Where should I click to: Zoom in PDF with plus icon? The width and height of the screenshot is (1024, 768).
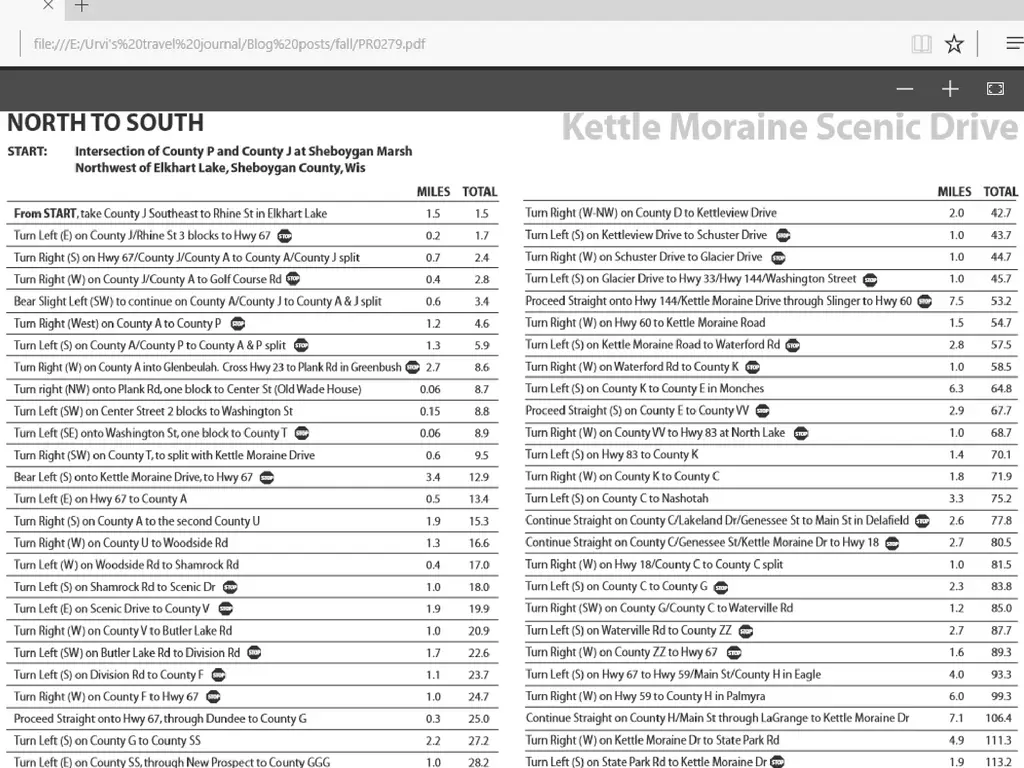coord(950,89)
